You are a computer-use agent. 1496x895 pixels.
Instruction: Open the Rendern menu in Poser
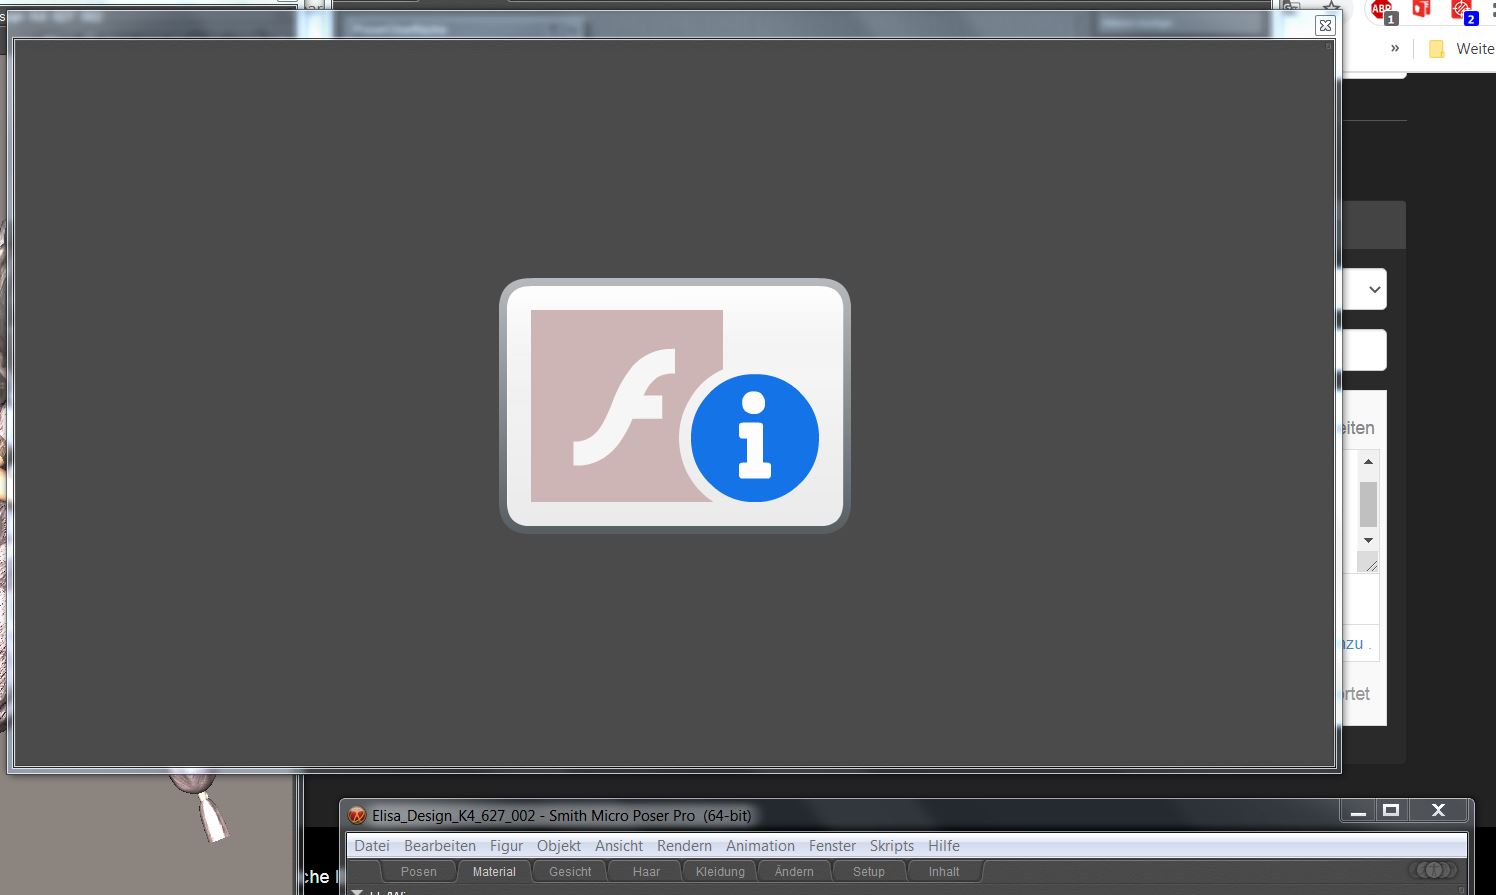pos(684,846)
